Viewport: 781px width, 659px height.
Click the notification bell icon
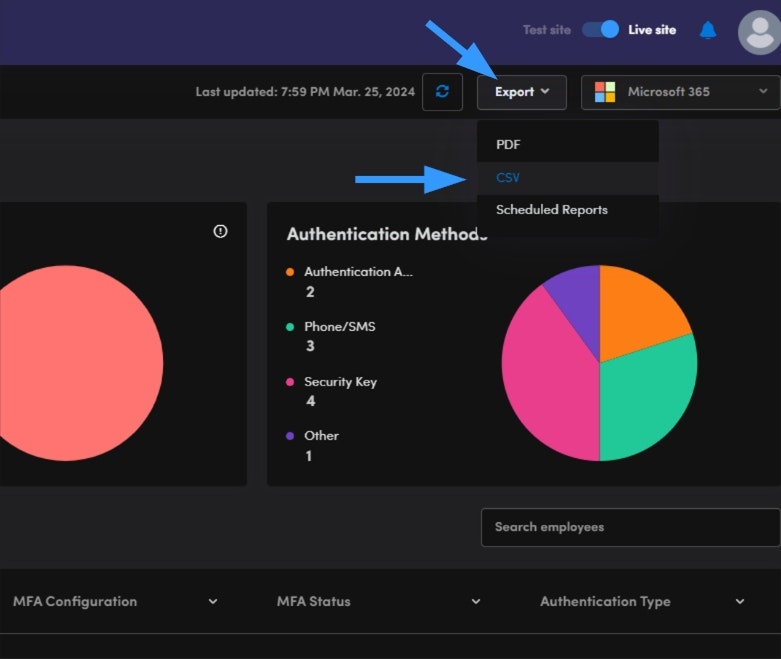(x=708, y=30)
